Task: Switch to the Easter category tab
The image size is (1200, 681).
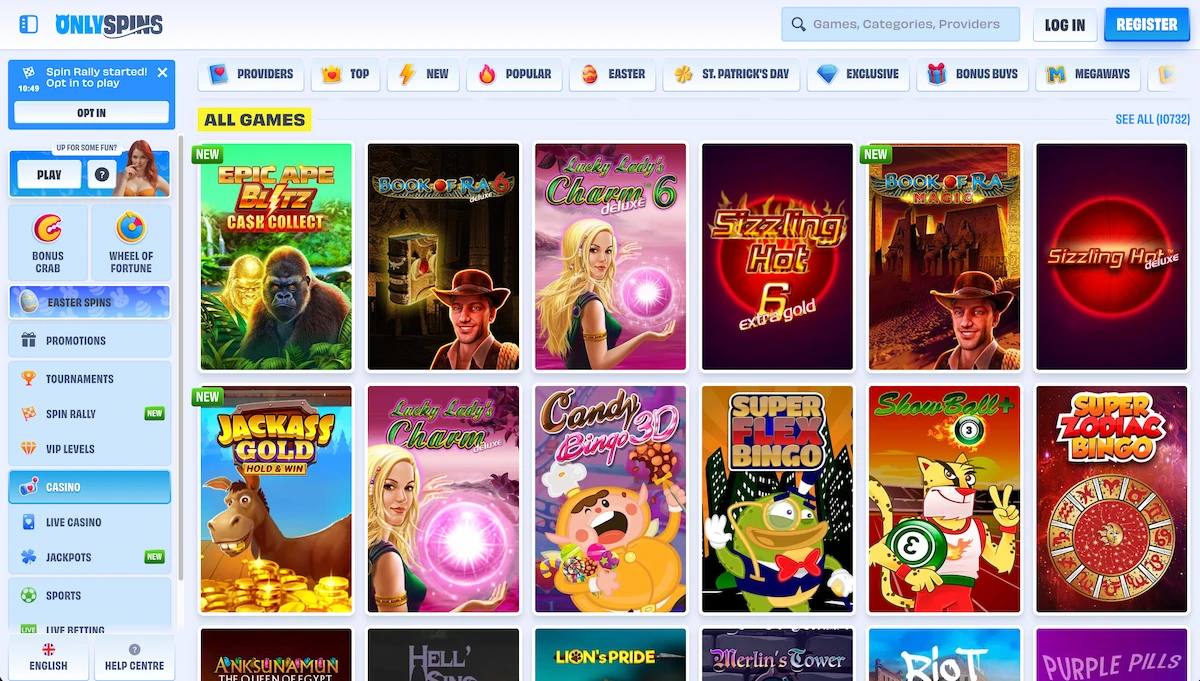Action: (613, 74)
